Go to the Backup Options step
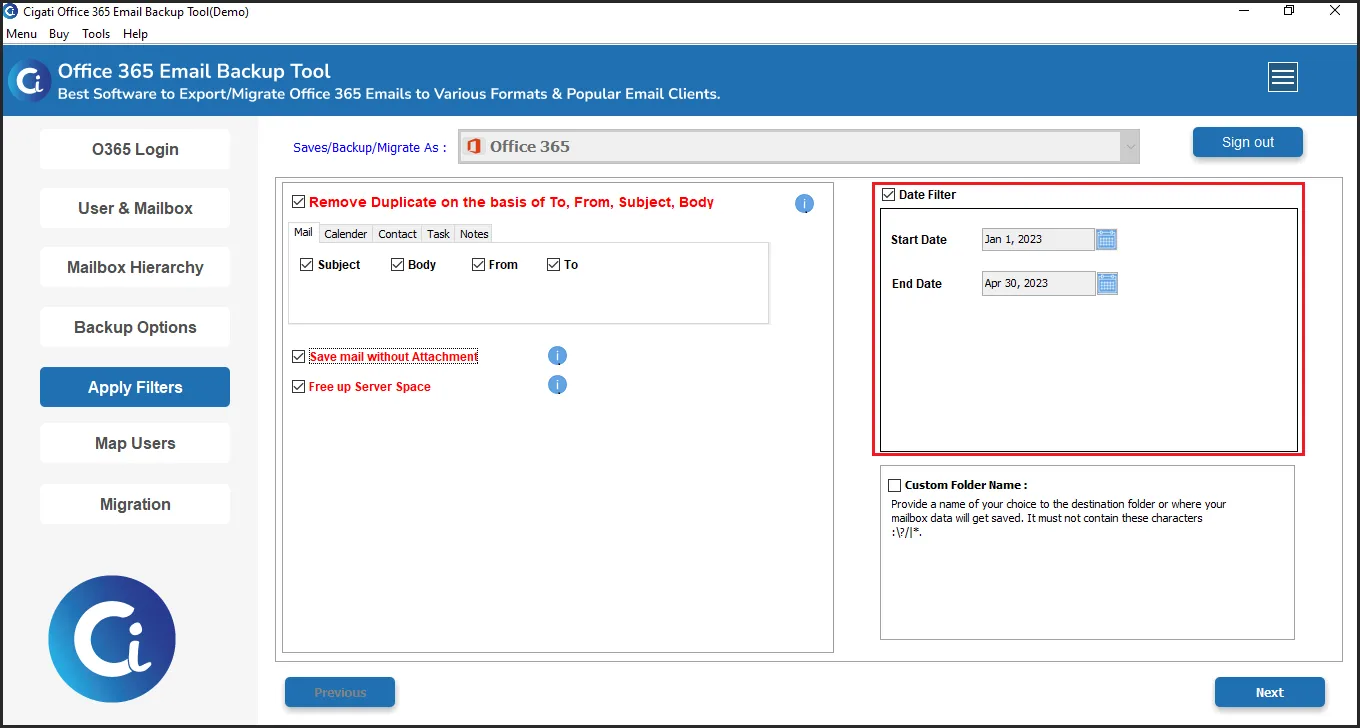Image resolution: width=1360 pixels, height=728 pixels. (x=135, y=327)
